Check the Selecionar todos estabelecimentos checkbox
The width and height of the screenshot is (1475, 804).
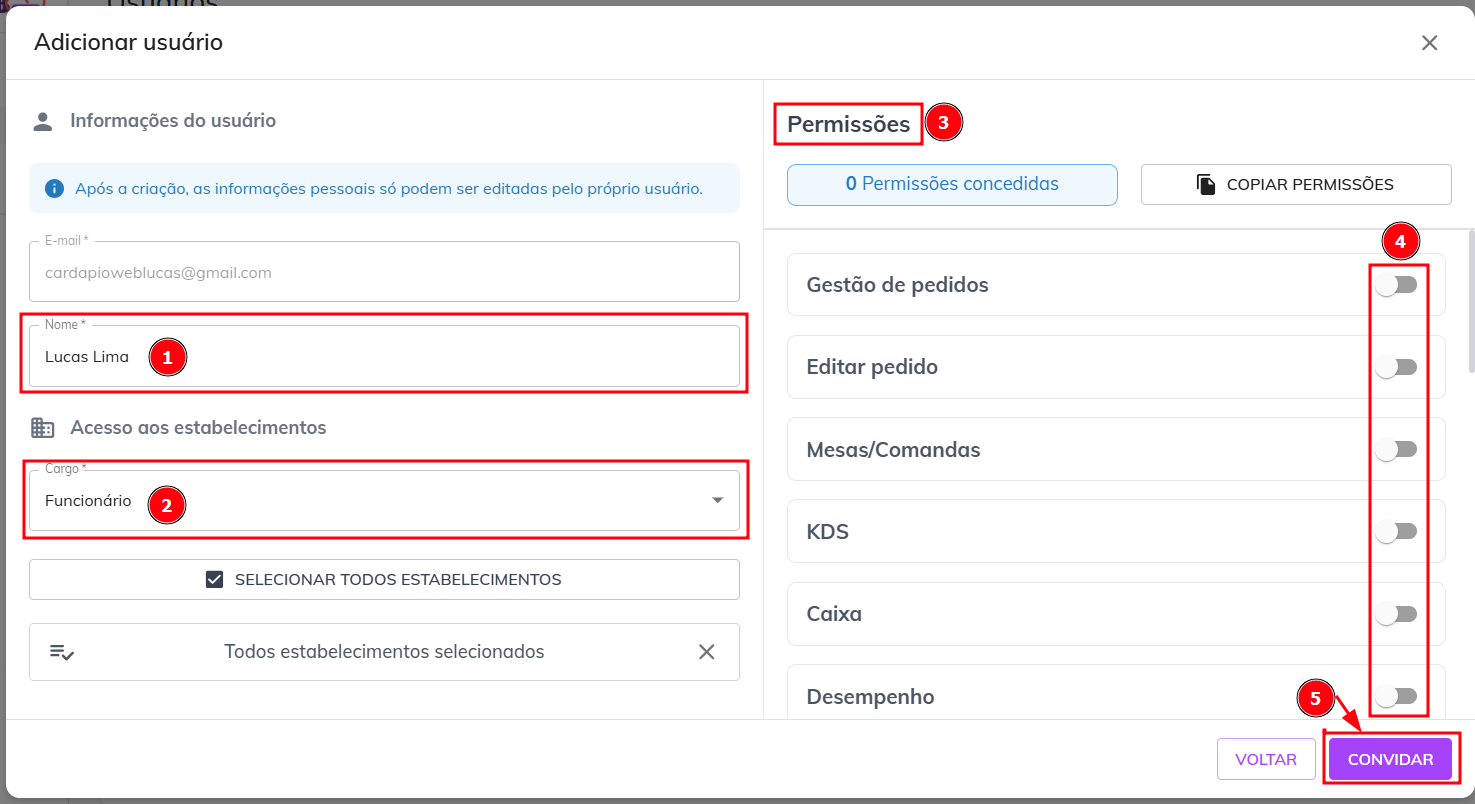pyautogui.click(x=214, y=580)
